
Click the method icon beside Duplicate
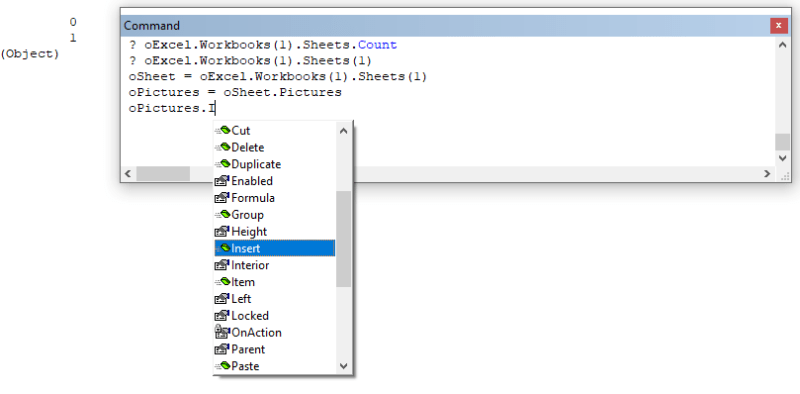222,164
